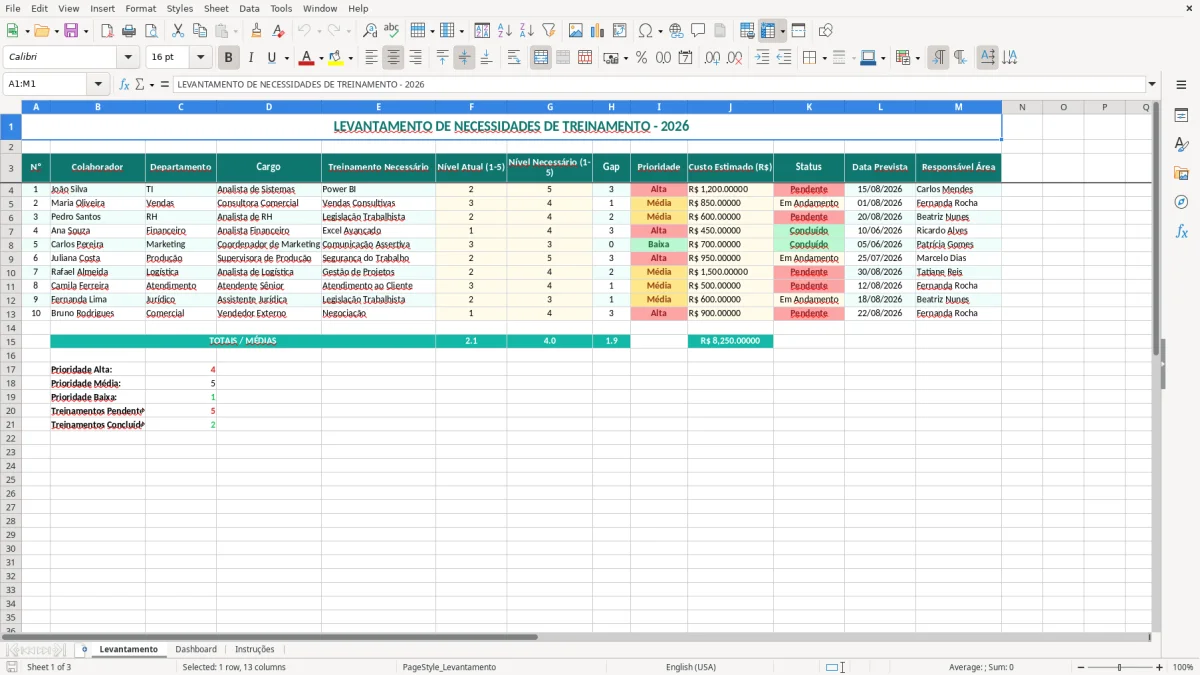Click the zoom slider

[1120, 667]
